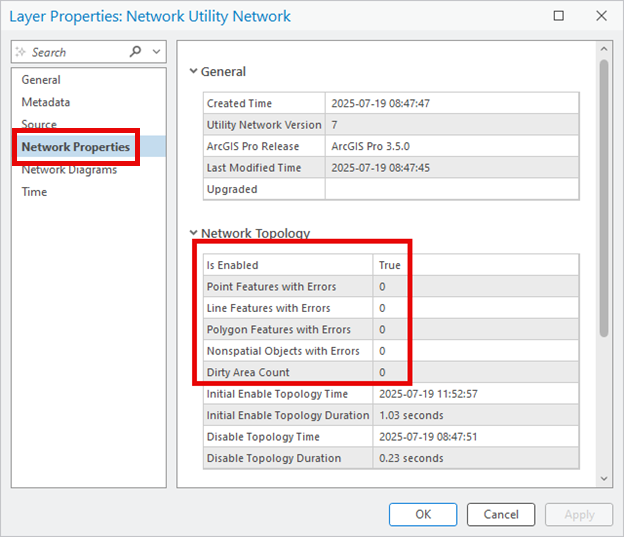The width and height of the screenshot is (624, 537).
Task: Maximize the Layer Properties window
Action: coord(558,16)
